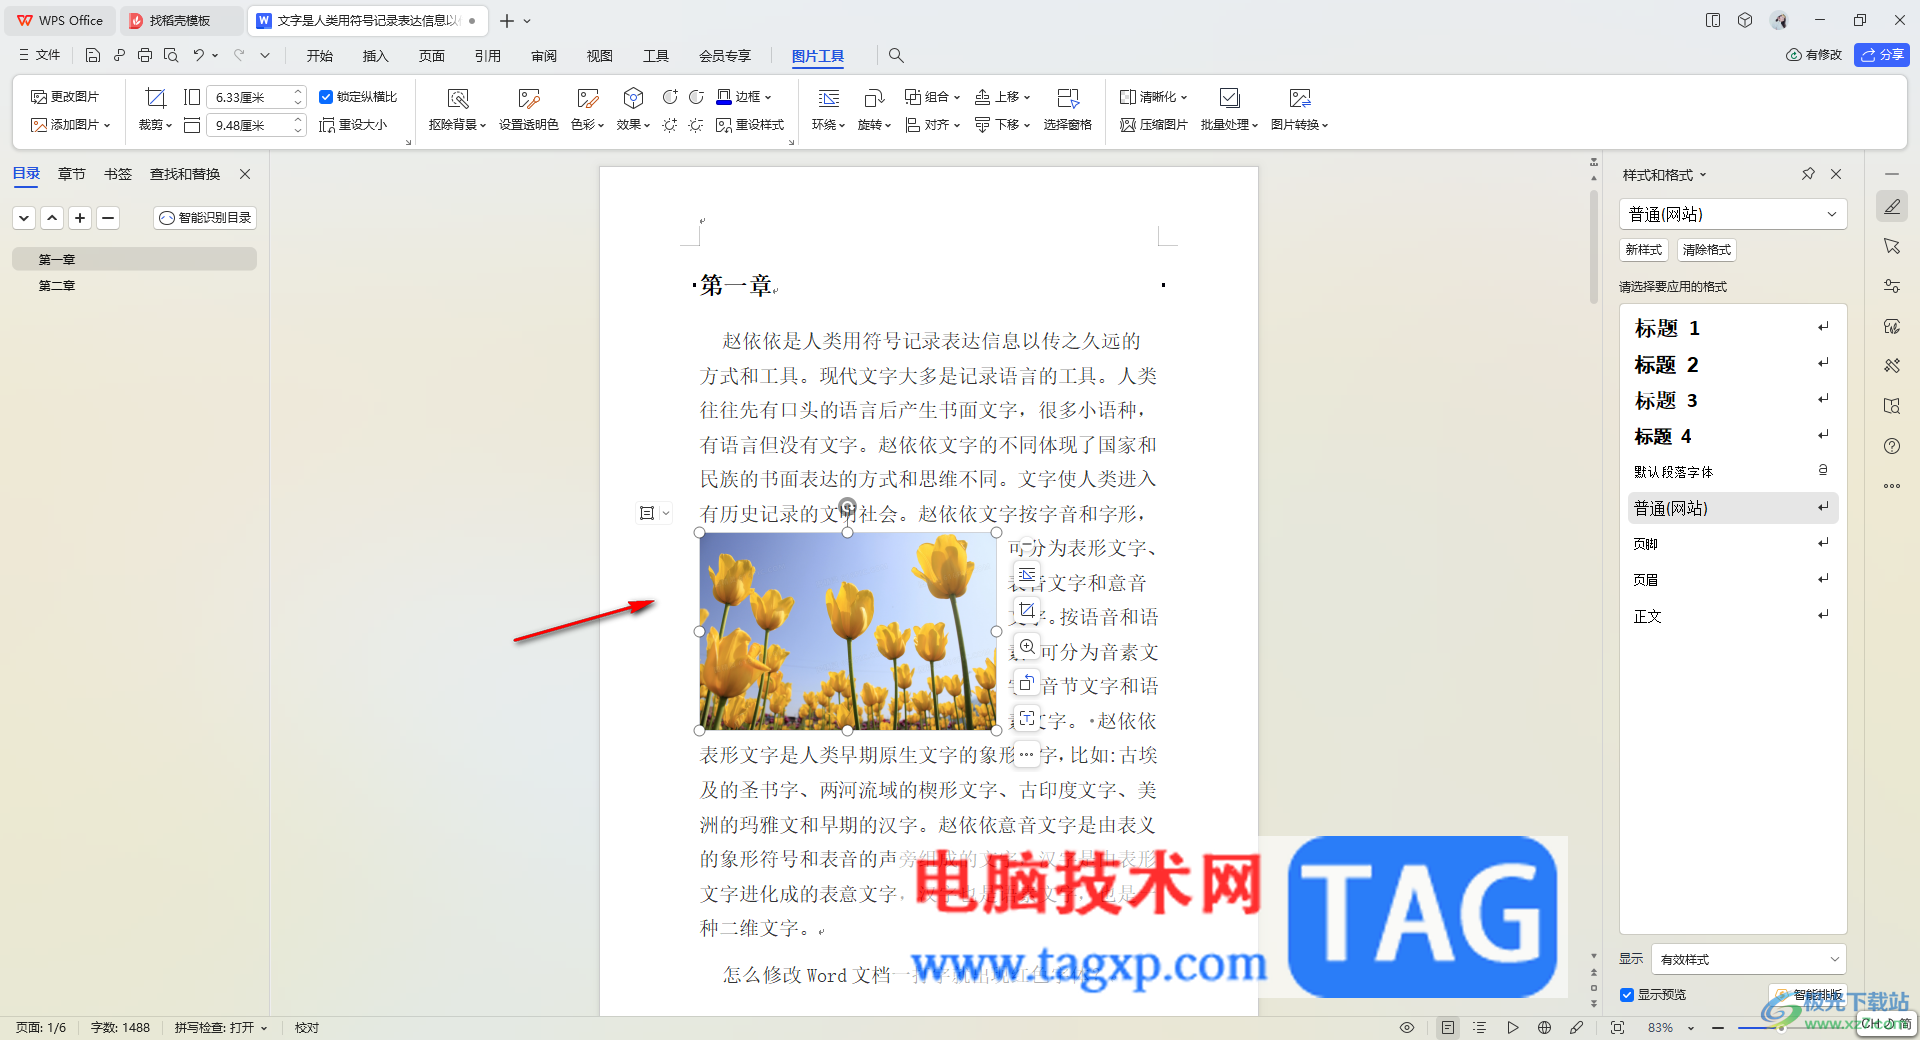This screenshot has height=1040, width=1920.
Task: Open picture Effects (效果) tool
Action: pyautogui.click(x=633, y=110)
